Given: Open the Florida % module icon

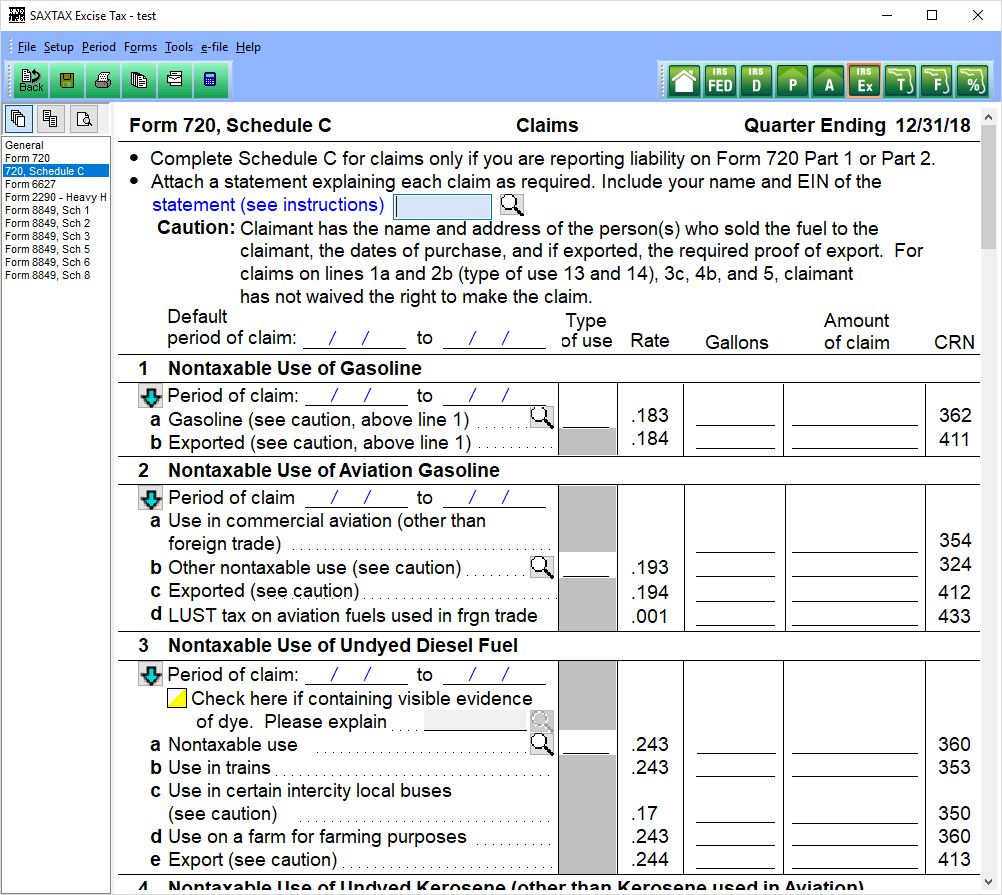Looking at the screenshot, I should coord(973,81).
